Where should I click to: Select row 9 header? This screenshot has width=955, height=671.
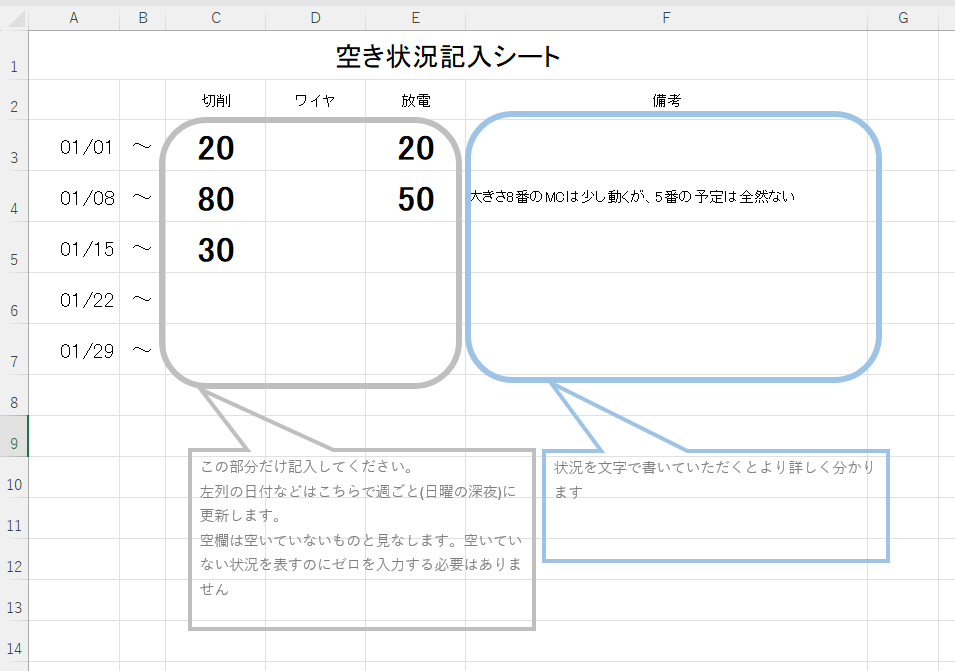tap(14, 443)
